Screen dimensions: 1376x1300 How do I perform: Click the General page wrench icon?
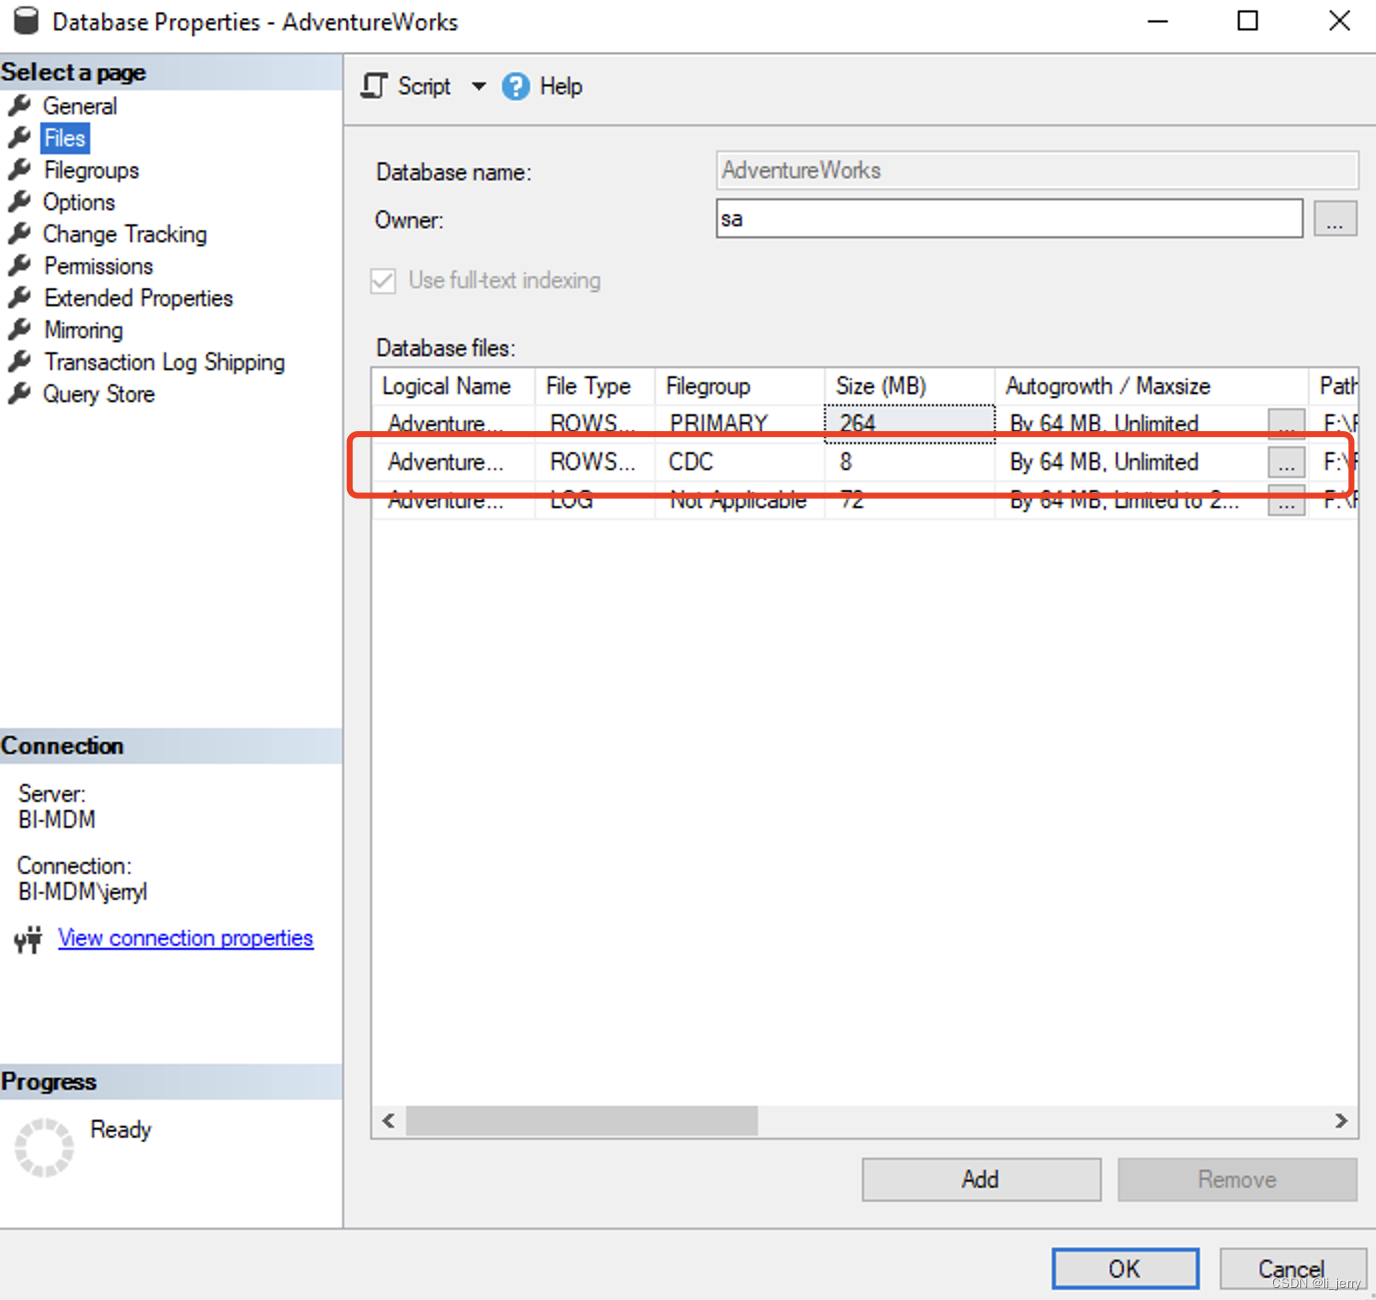coord(20,105)
